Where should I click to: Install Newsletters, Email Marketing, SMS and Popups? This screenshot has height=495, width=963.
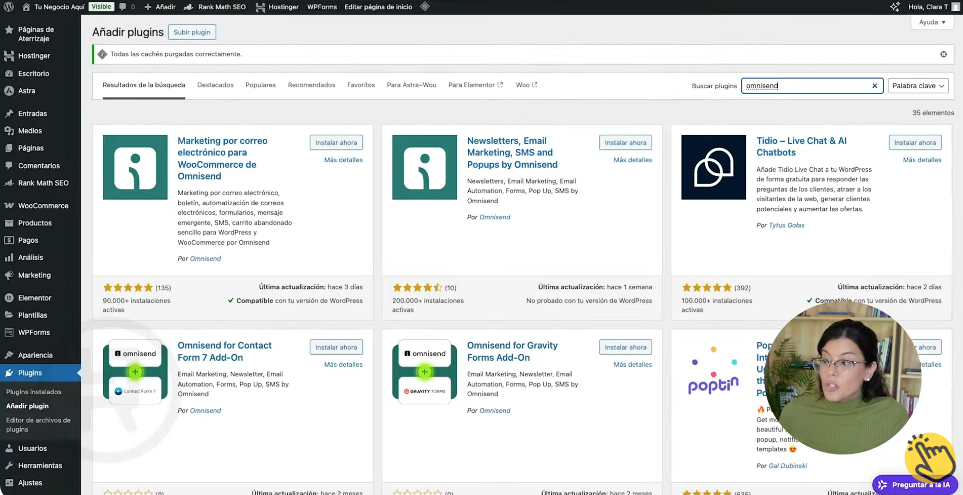pos(625,142)
